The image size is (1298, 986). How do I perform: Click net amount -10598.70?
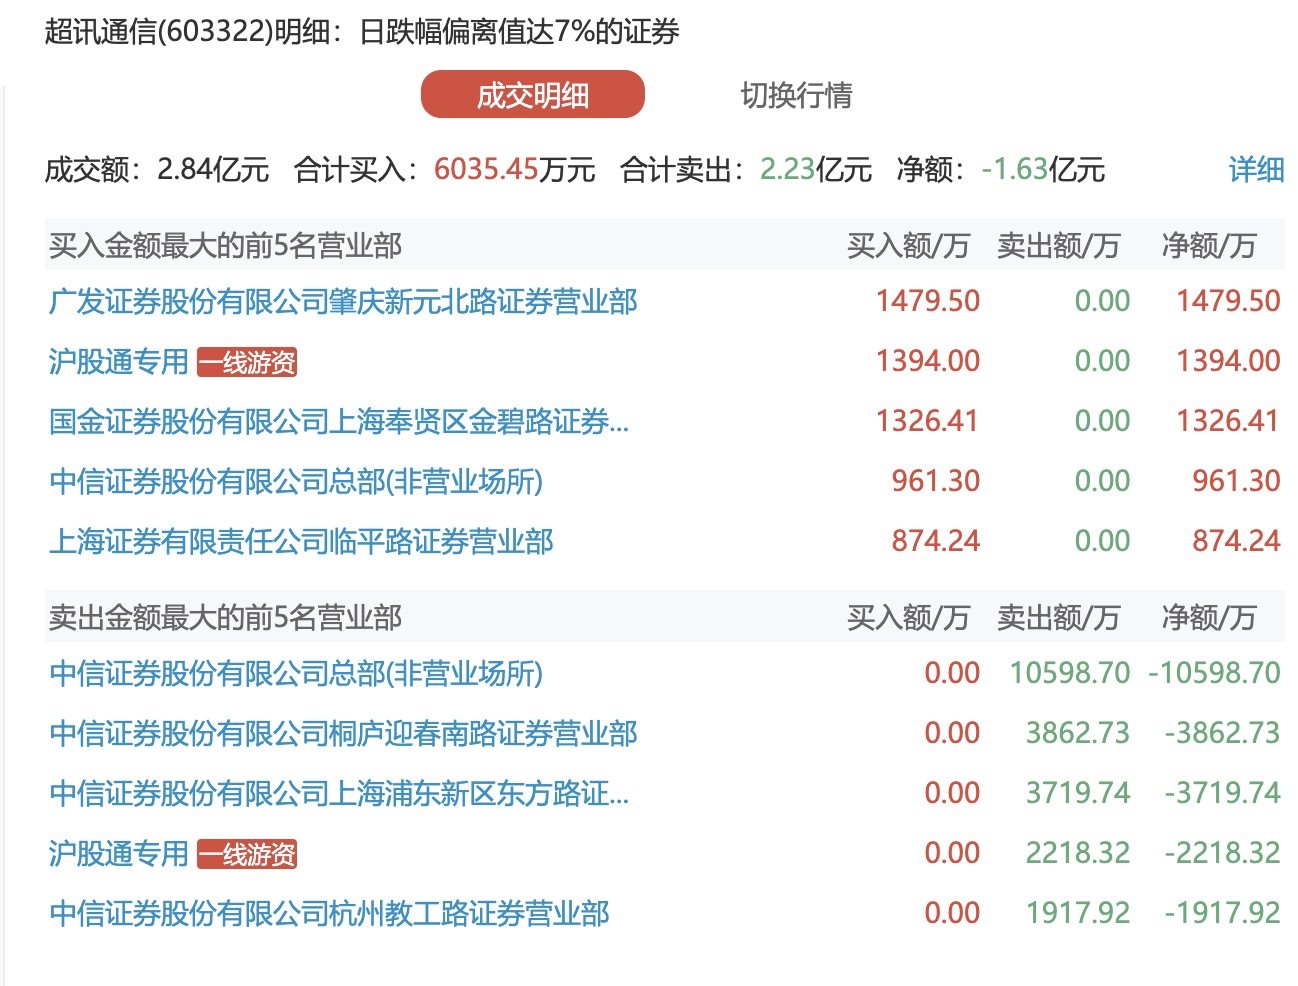click(x=1214, y=673)
